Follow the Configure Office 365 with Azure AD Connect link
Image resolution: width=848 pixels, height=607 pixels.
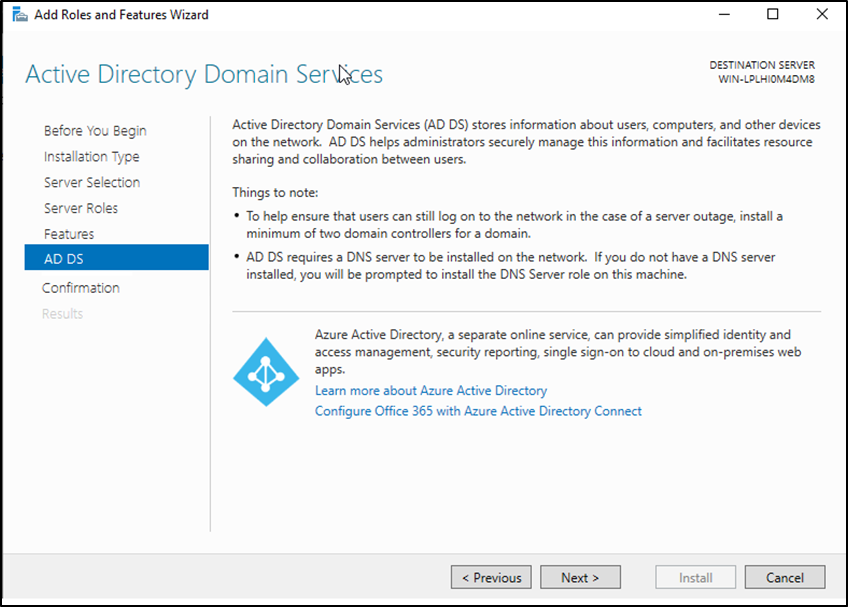coord(478,411)
